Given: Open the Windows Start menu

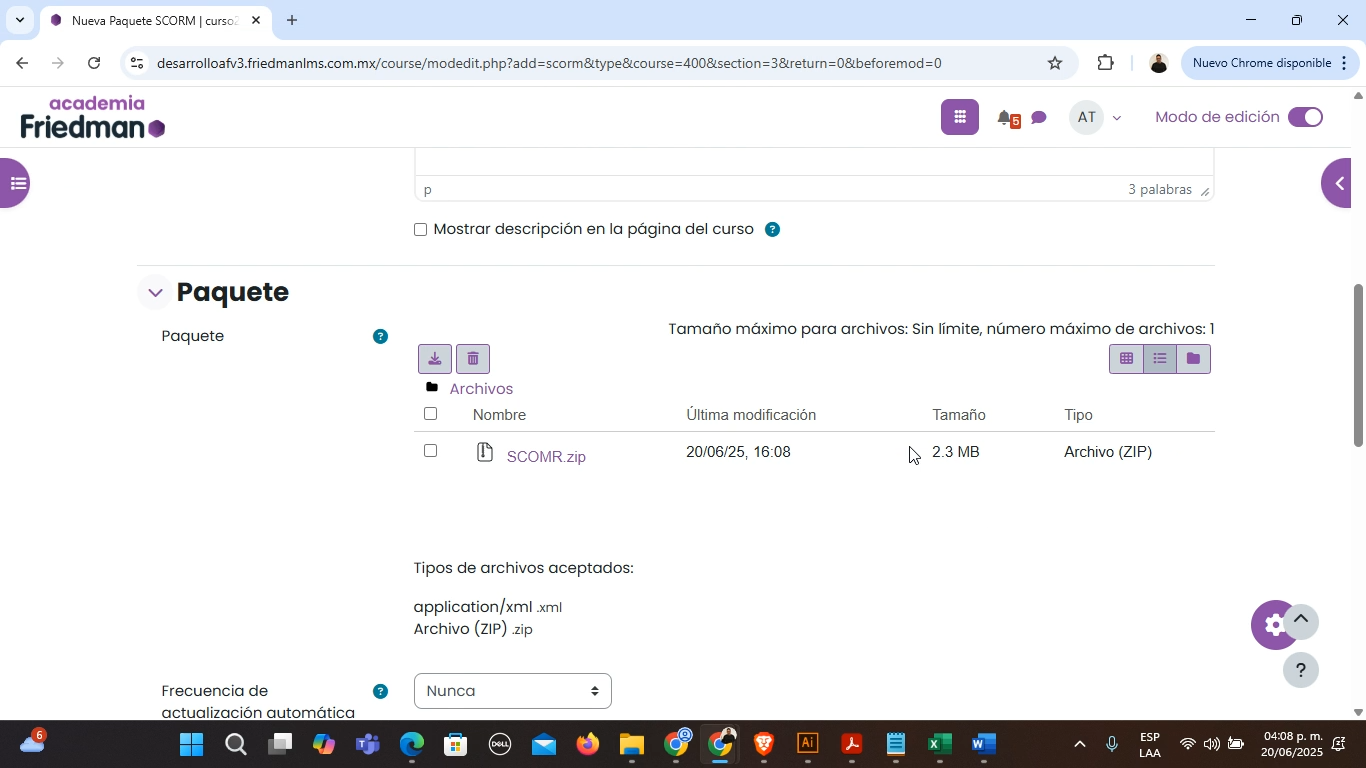Looking at the screenshot, I should (x=191, y=745).
